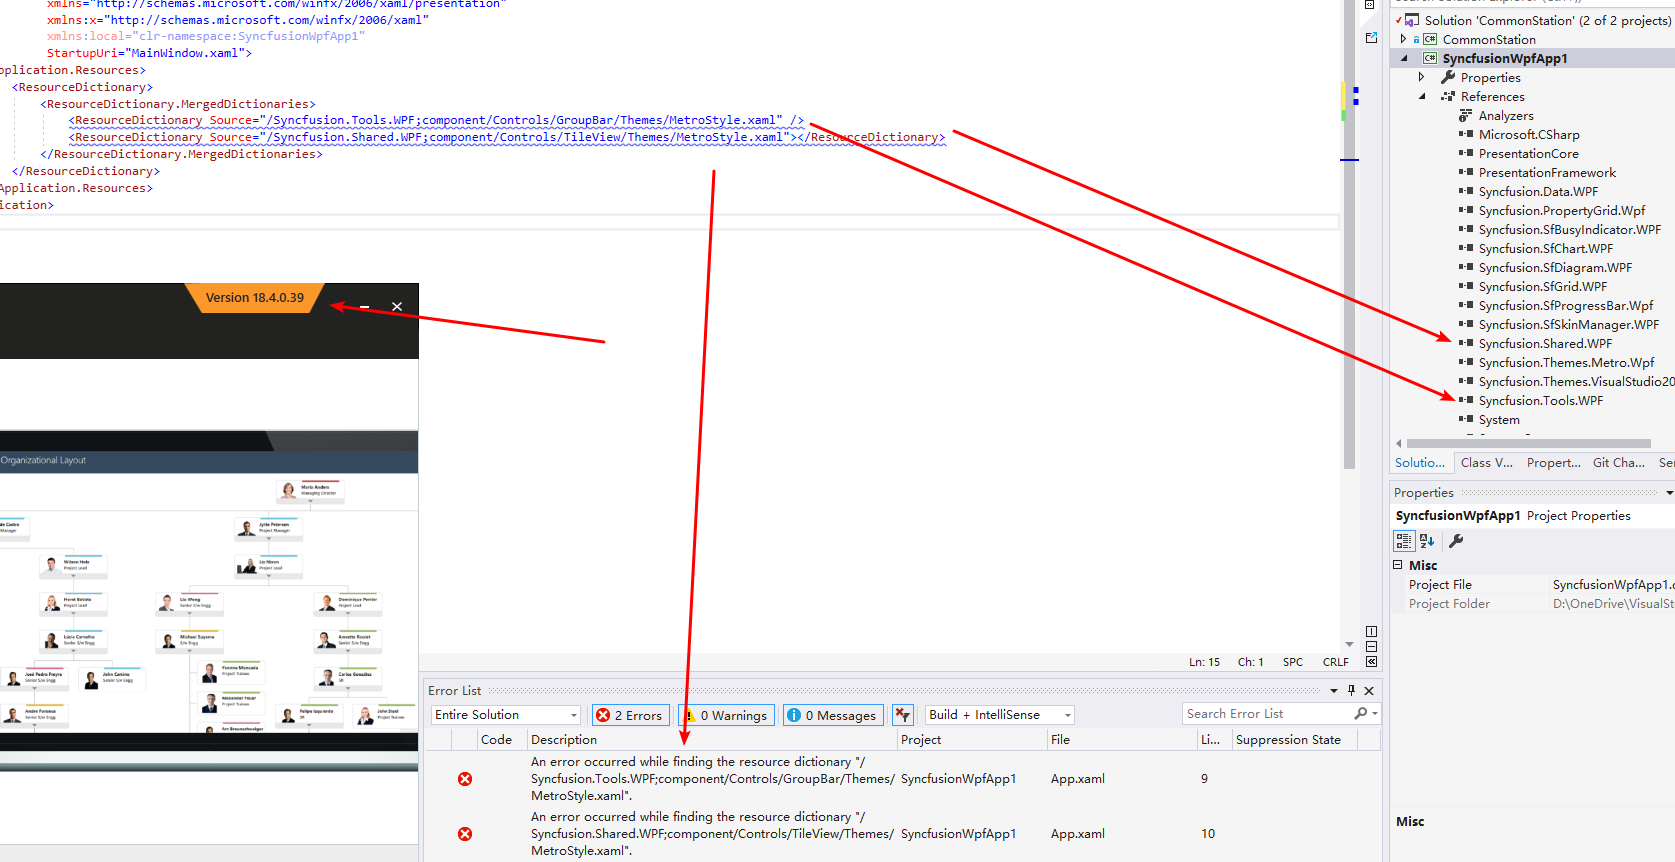Switch to the Properties tab
The width and height of the screenshot is (1675, 862).
click(x=1553, y=463)
